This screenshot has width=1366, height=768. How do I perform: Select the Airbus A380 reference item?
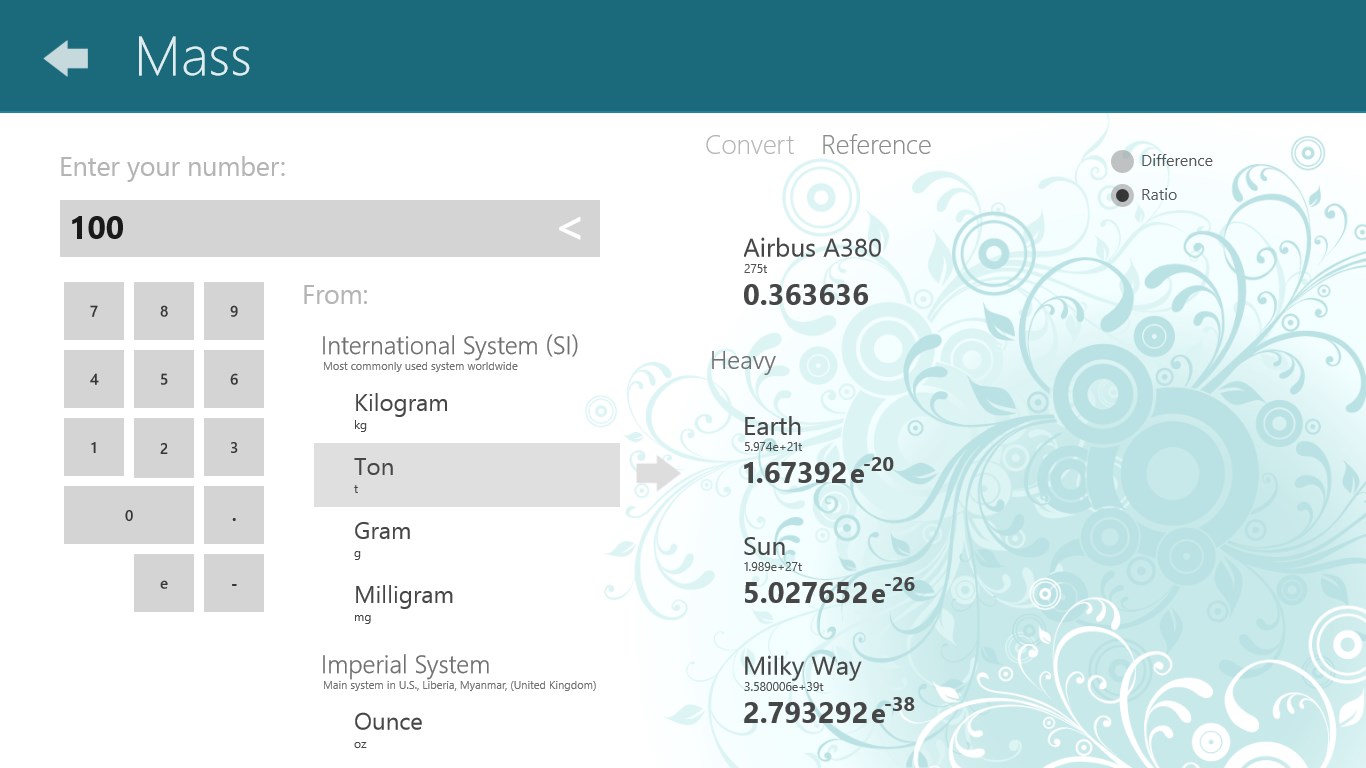pyautogui.click(x=812, y=272)
